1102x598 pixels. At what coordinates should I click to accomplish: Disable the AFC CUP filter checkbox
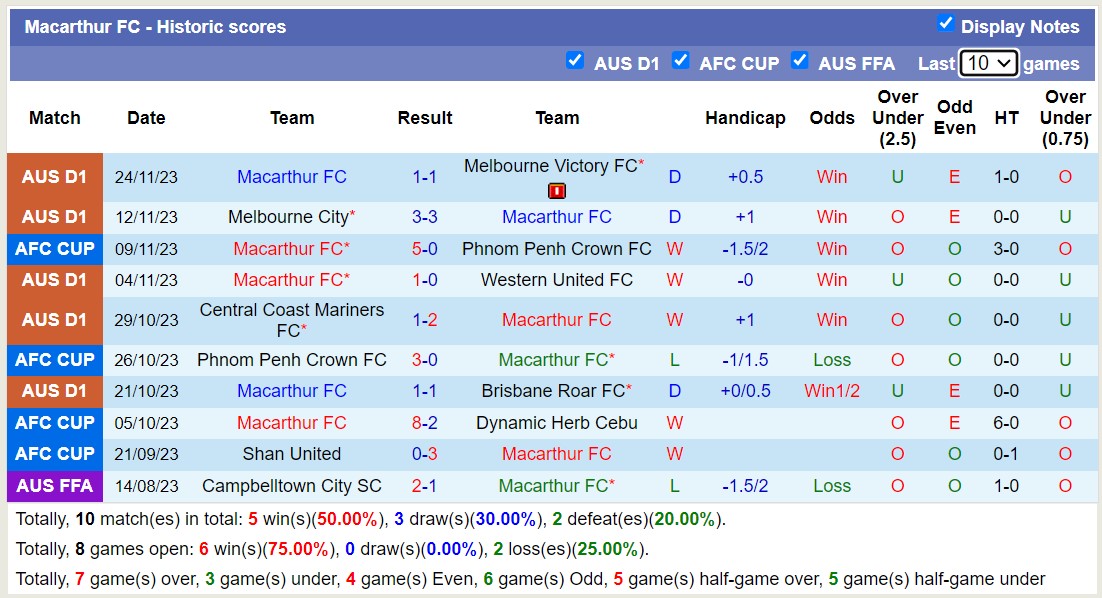pyautogui.click(x=681, y=60)
